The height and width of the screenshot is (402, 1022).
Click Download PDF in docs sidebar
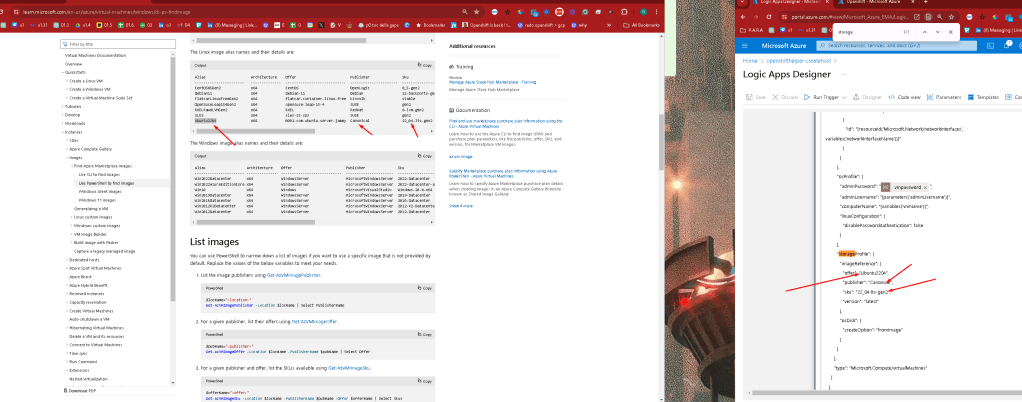(82, 390)
